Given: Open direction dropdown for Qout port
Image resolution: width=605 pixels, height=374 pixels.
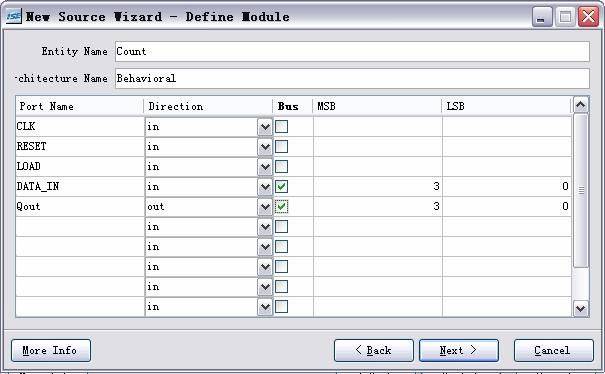Looking at the screenshot, I should 265,207.
